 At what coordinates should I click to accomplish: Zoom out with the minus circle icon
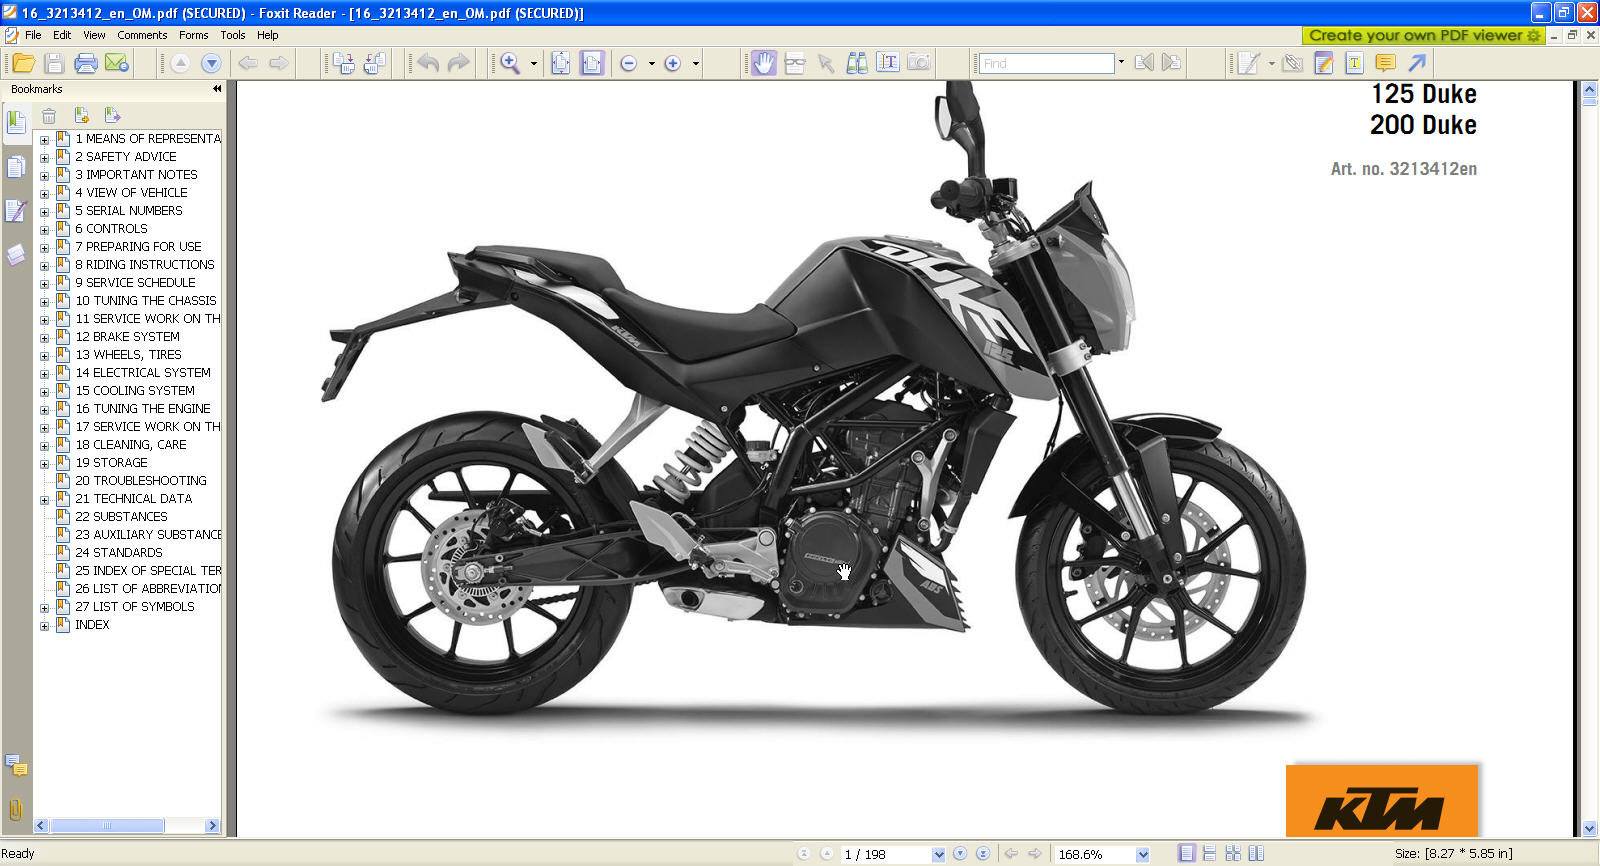(x=629, y=63)
